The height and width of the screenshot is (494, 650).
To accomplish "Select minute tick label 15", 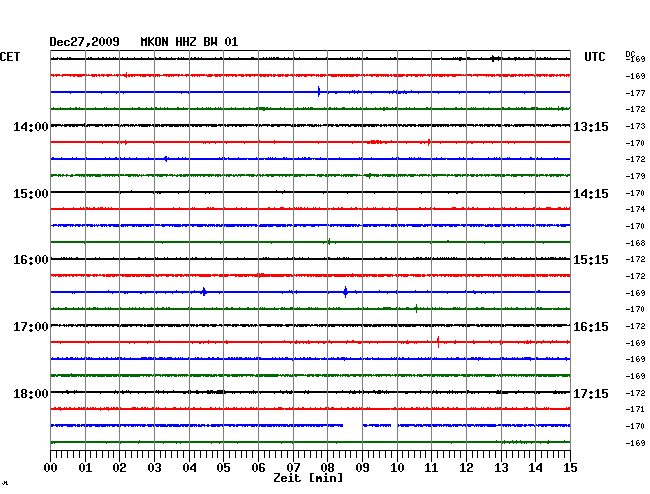I will 570,468.
